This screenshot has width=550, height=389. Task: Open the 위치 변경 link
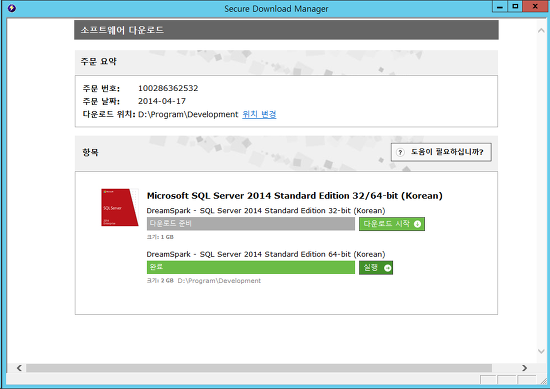point(259,114)
